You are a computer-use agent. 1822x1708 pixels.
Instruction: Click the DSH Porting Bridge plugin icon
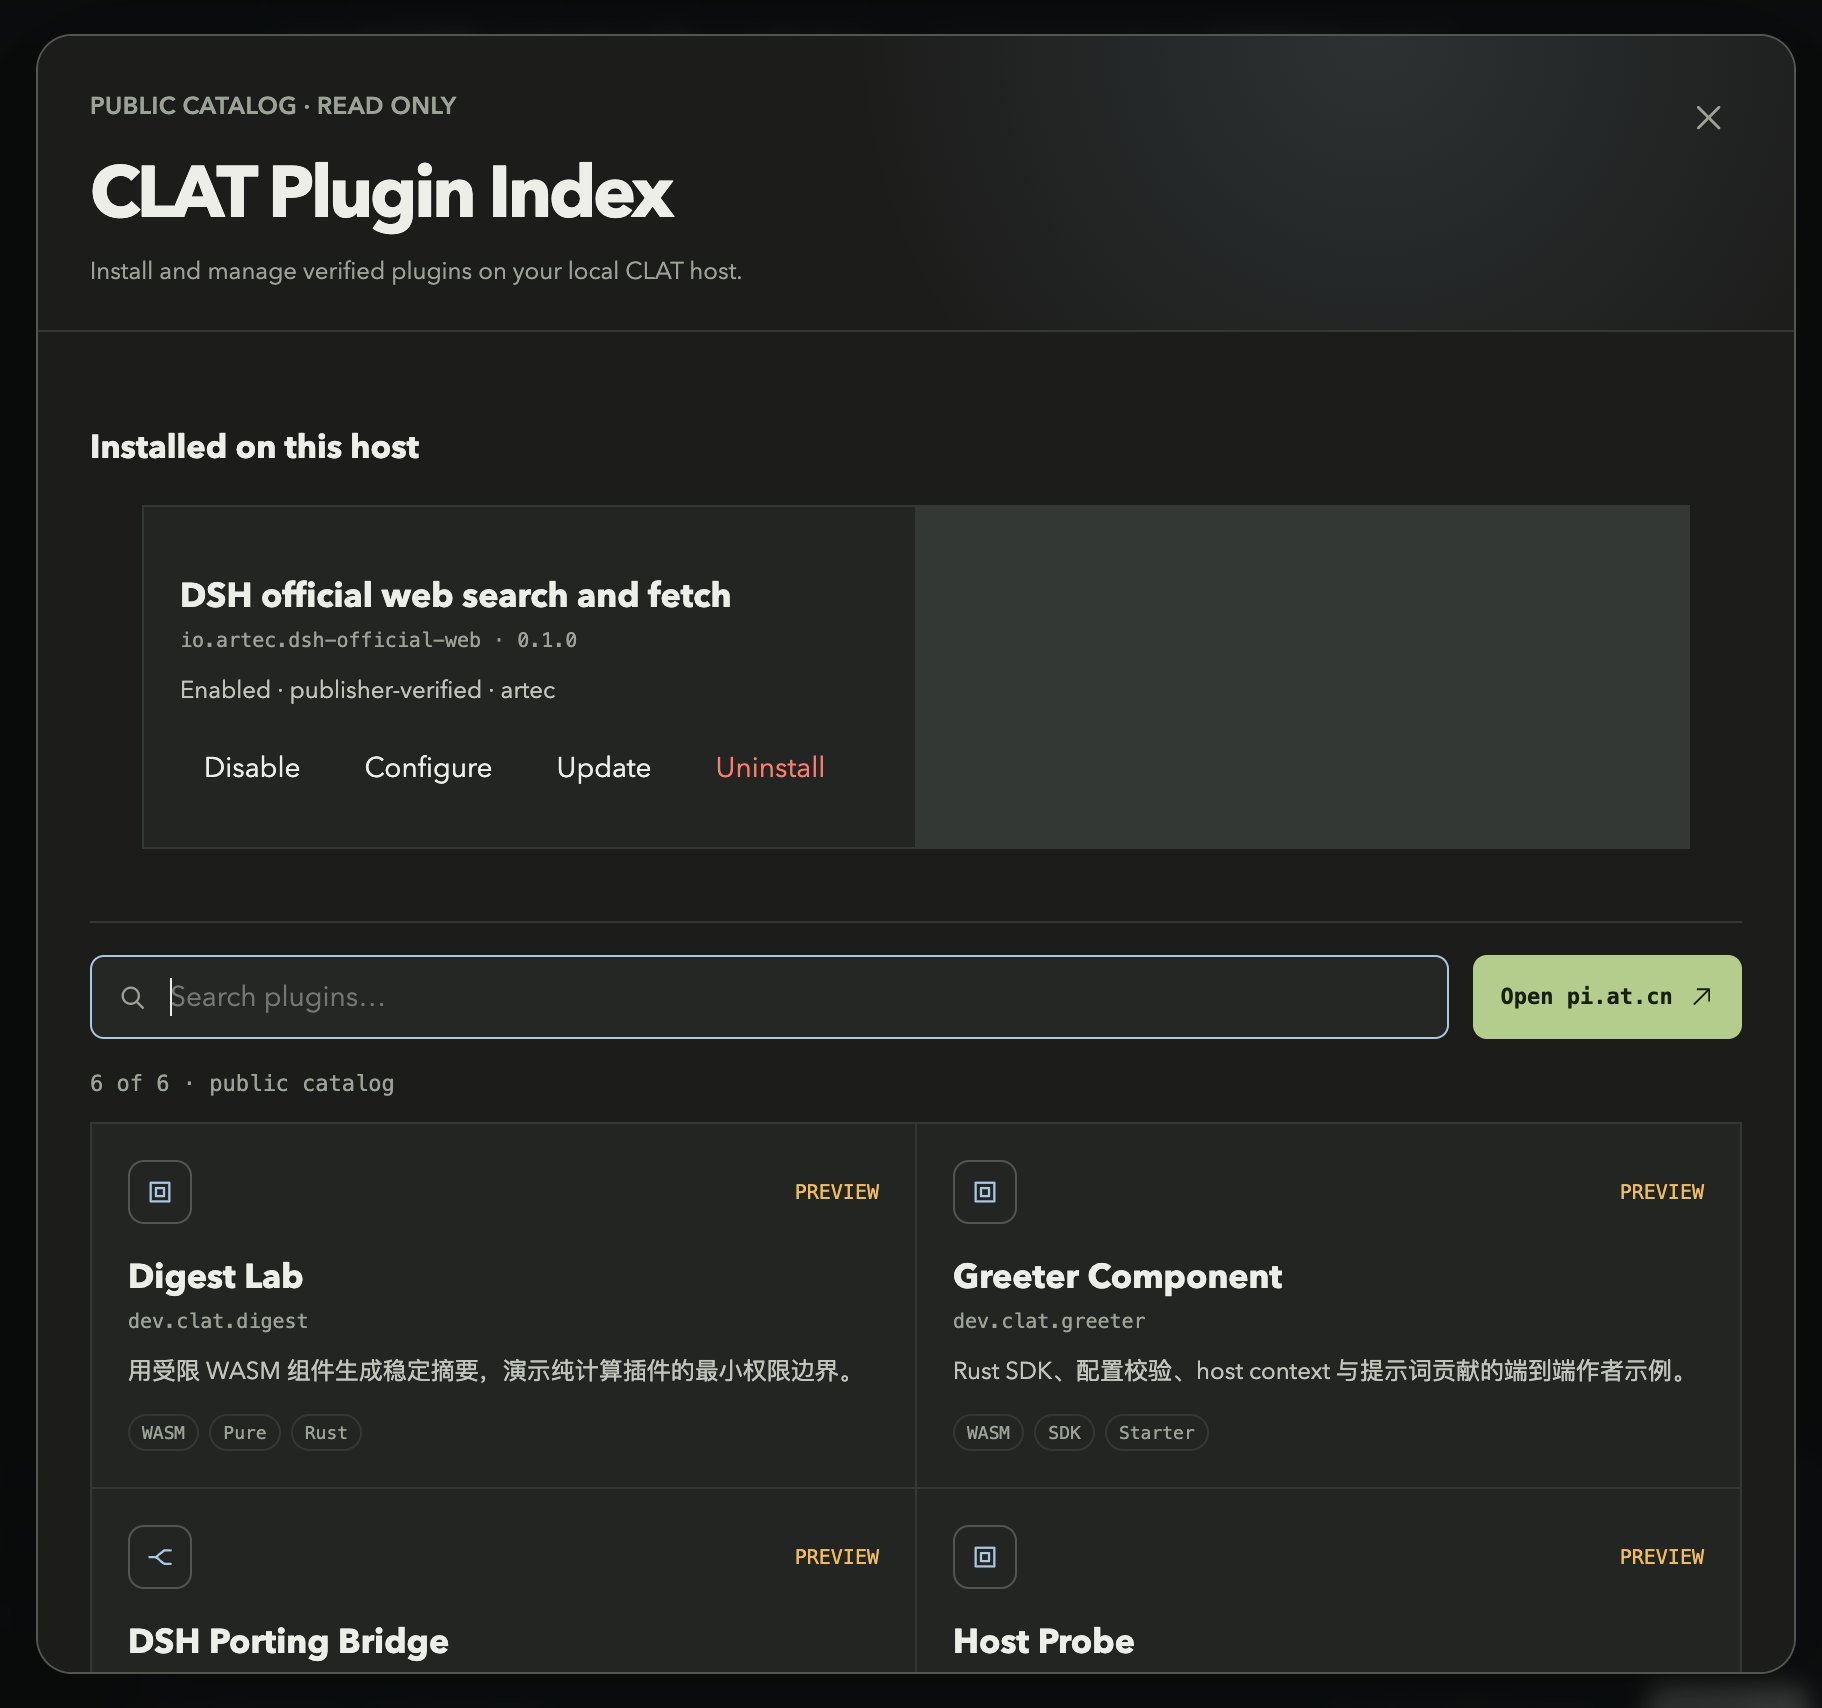[x=160, y=1557]
